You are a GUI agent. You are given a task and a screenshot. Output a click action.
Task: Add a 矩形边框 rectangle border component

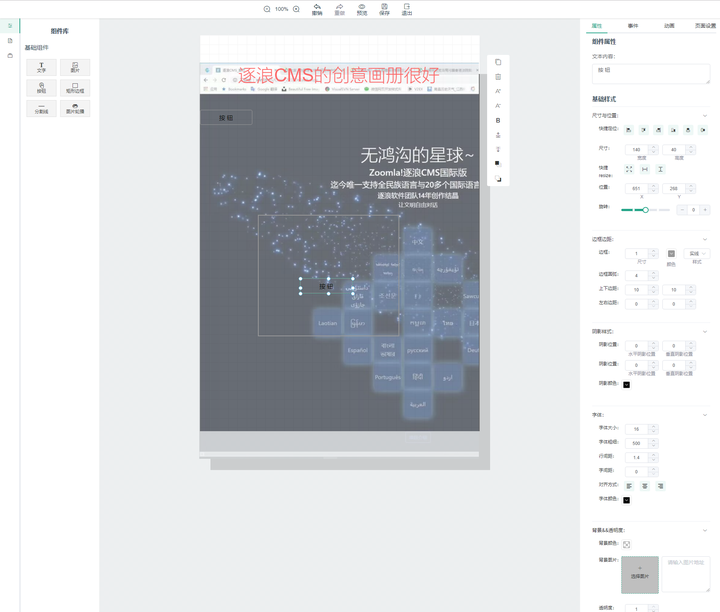point(75,88)
